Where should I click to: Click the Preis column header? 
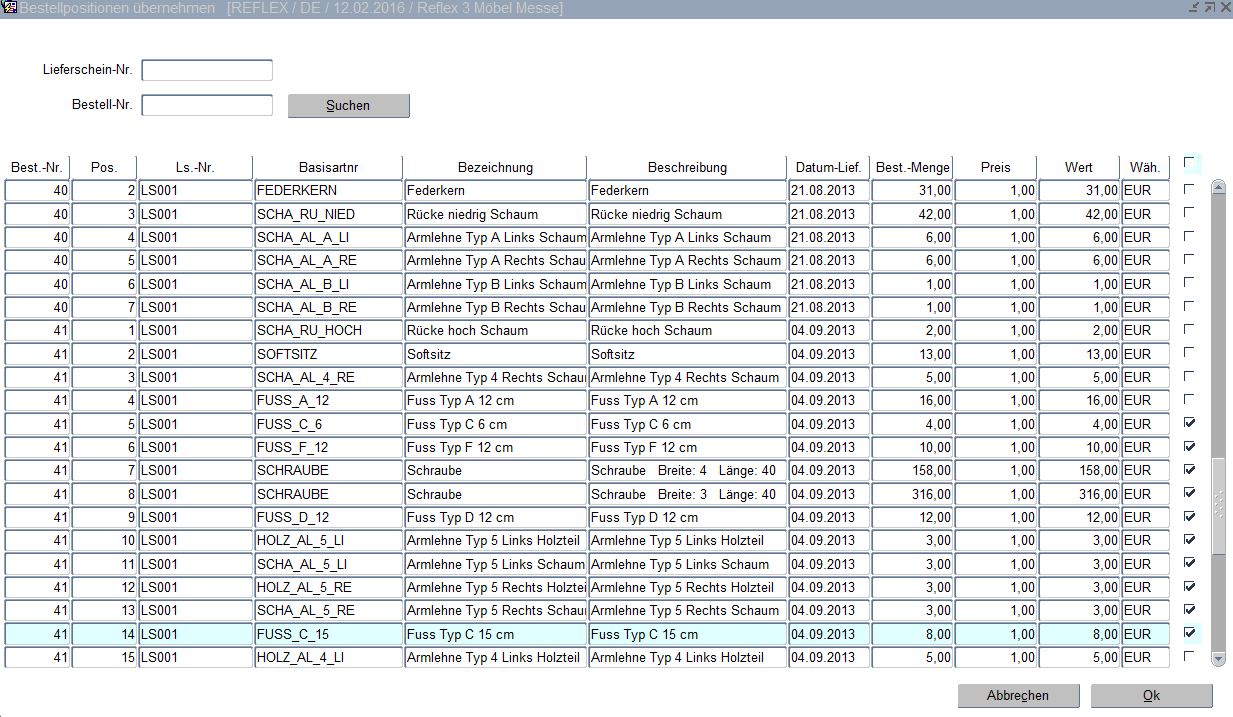995,167
